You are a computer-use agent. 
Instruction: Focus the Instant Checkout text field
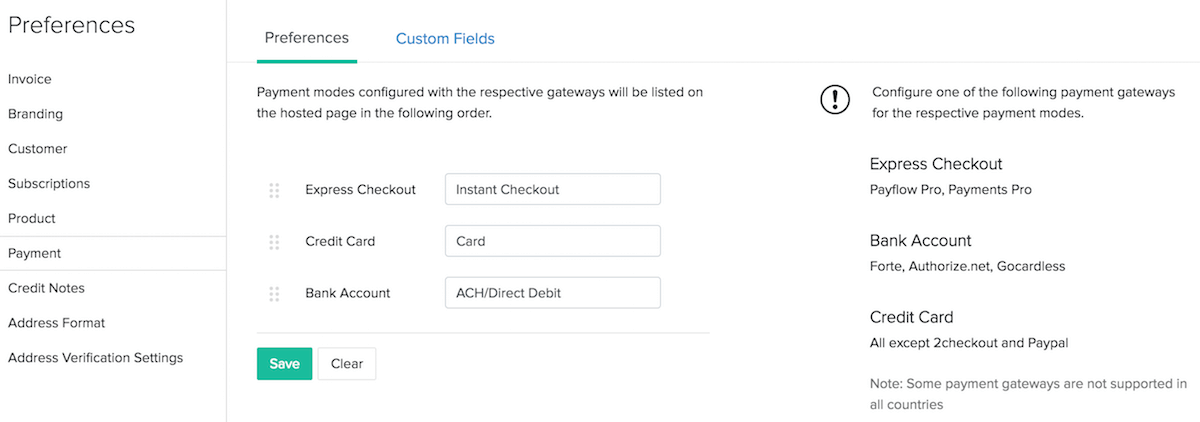[552, 189]
